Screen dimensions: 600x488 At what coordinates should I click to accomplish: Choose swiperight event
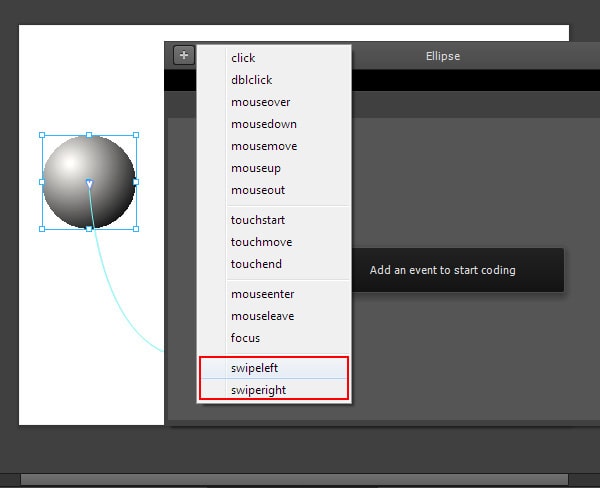[x=274, y=390]
